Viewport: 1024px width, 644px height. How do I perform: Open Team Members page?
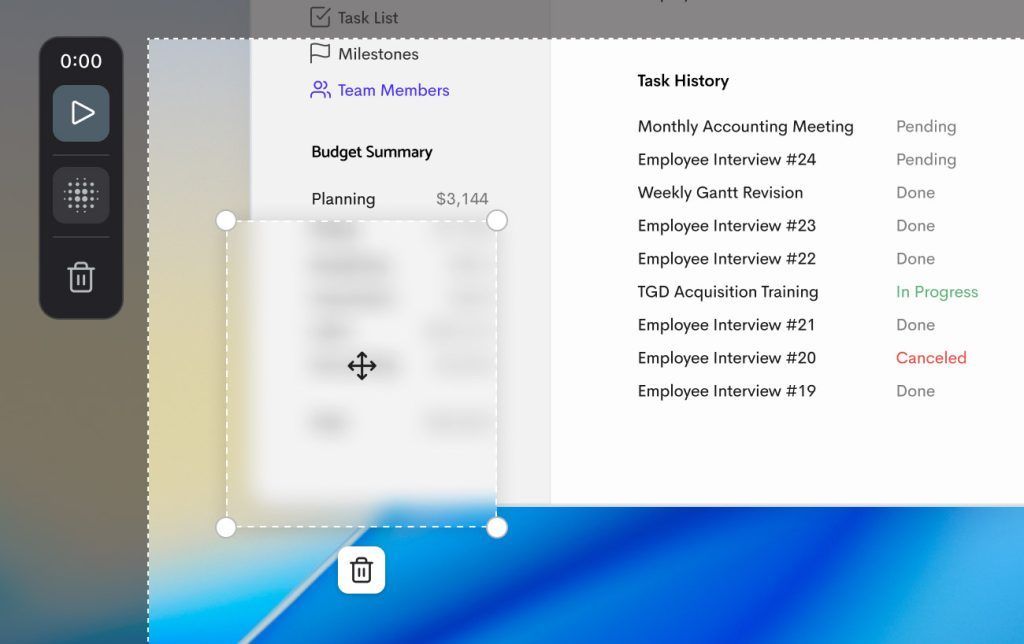click(x=393, y=90)
